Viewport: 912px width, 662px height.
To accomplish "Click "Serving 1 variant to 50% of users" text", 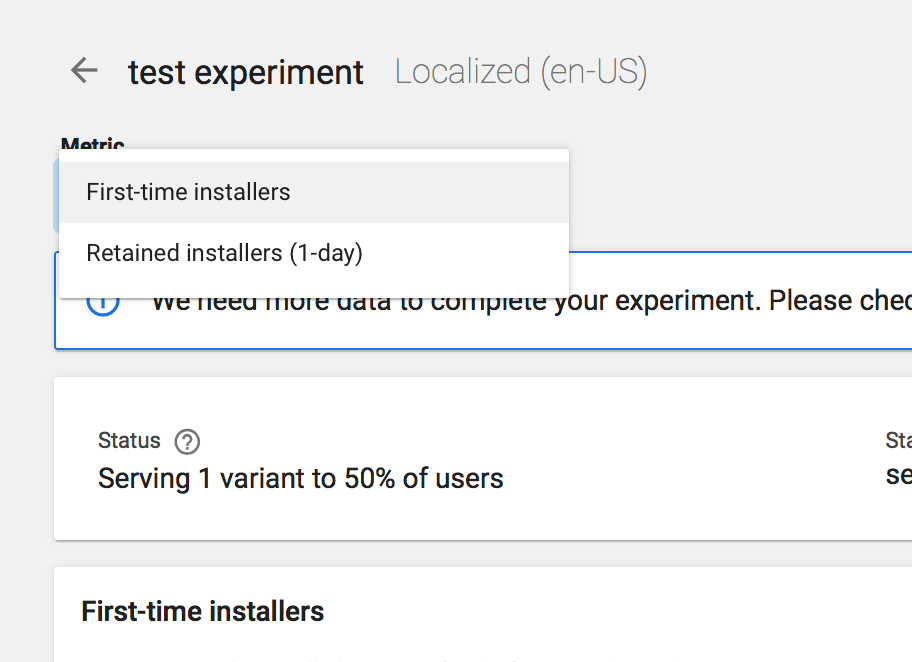I will click(x=300, y=479).
